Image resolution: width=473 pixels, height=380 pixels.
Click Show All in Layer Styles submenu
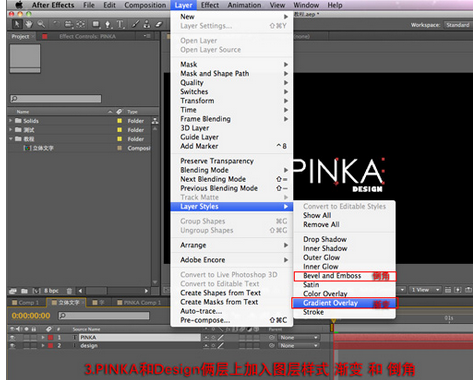coord(317,215)
